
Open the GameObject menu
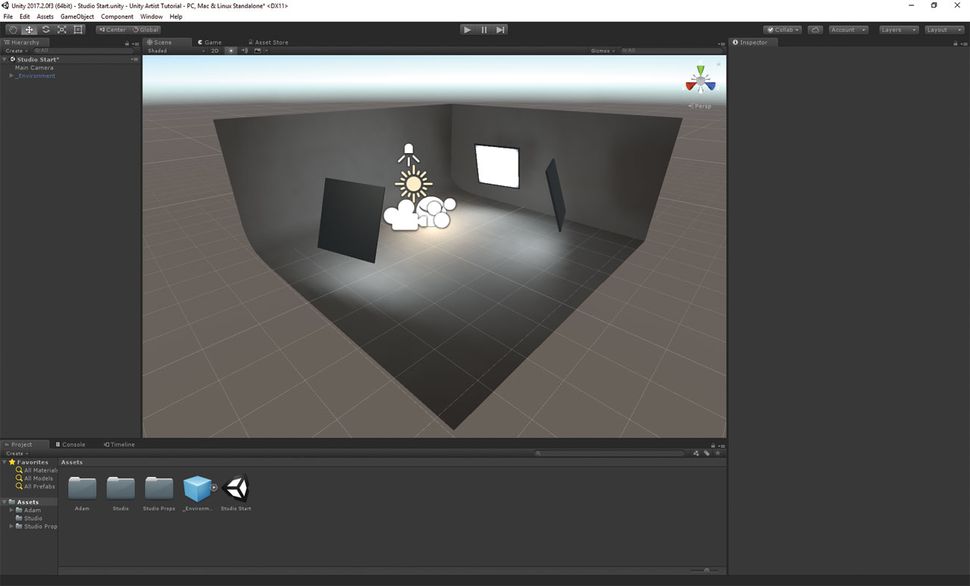click(77, 17)
